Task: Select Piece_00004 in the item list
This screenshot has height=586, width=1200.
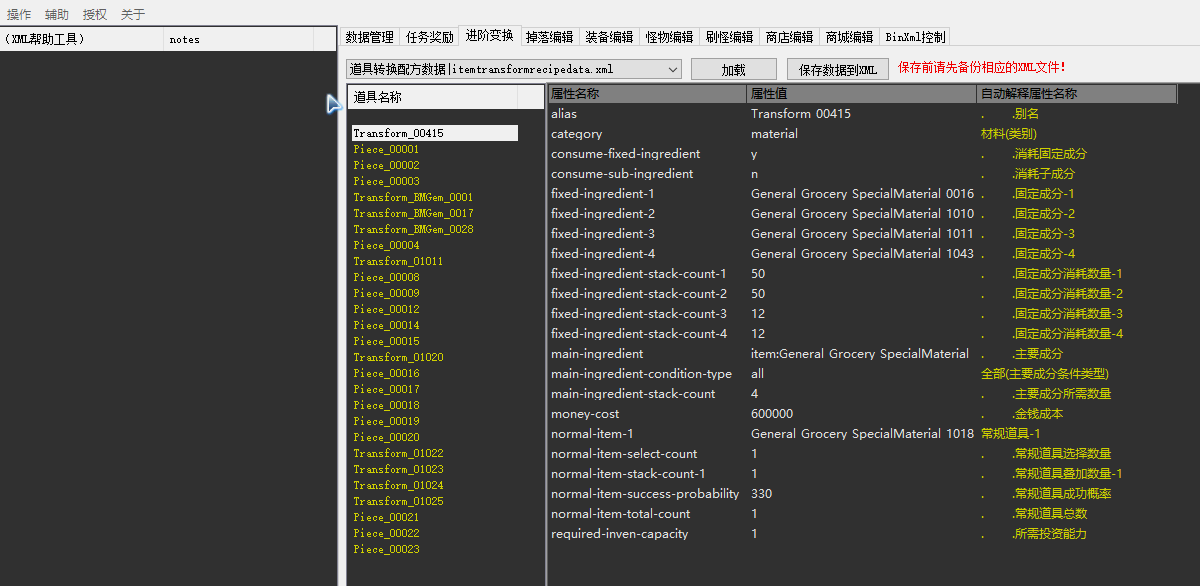Action: pyautogui.click(x=386, y=245)
